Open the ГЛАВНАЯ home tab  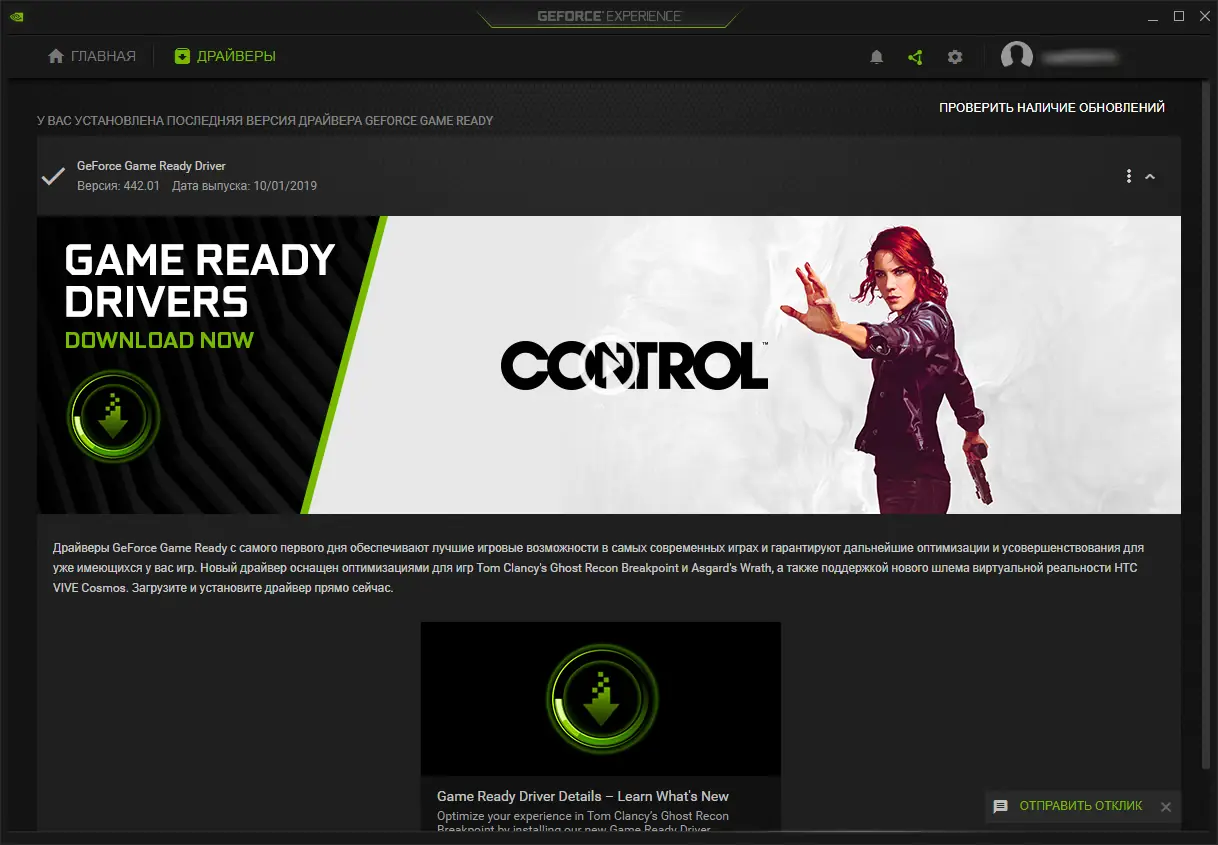point(92,56)
